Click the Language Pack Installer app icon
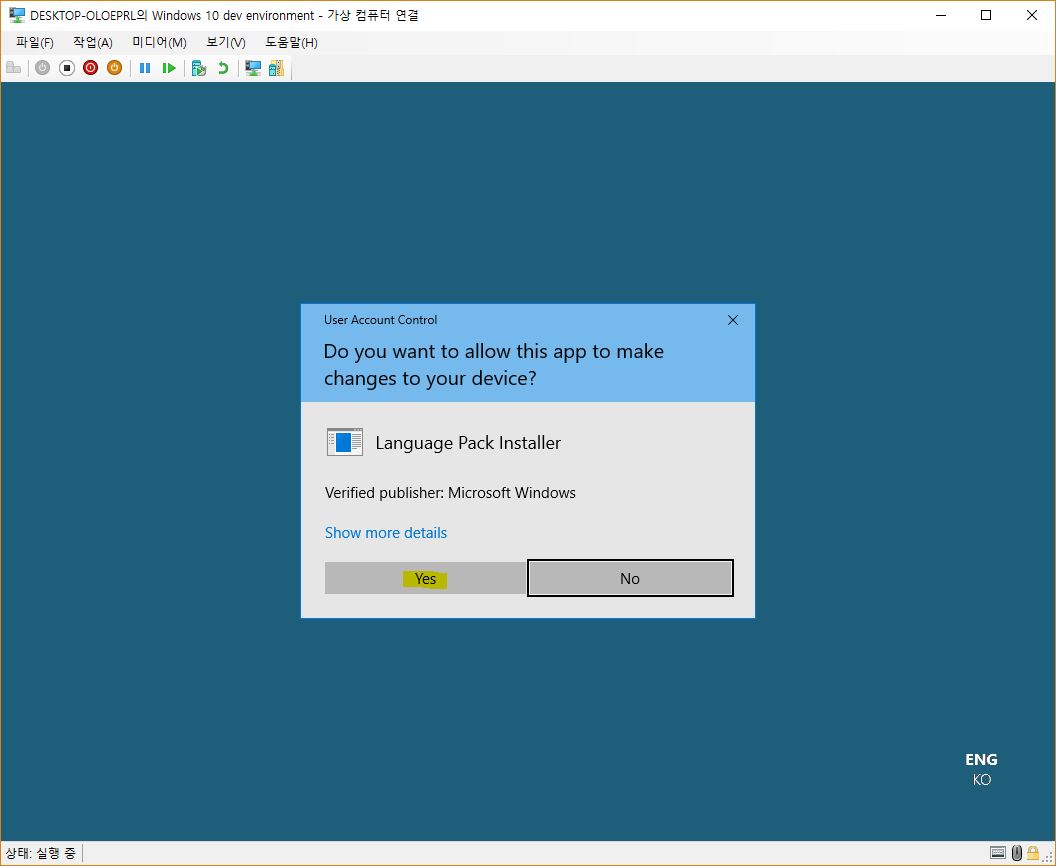The image size is (1056, 866). click(345, 442)
